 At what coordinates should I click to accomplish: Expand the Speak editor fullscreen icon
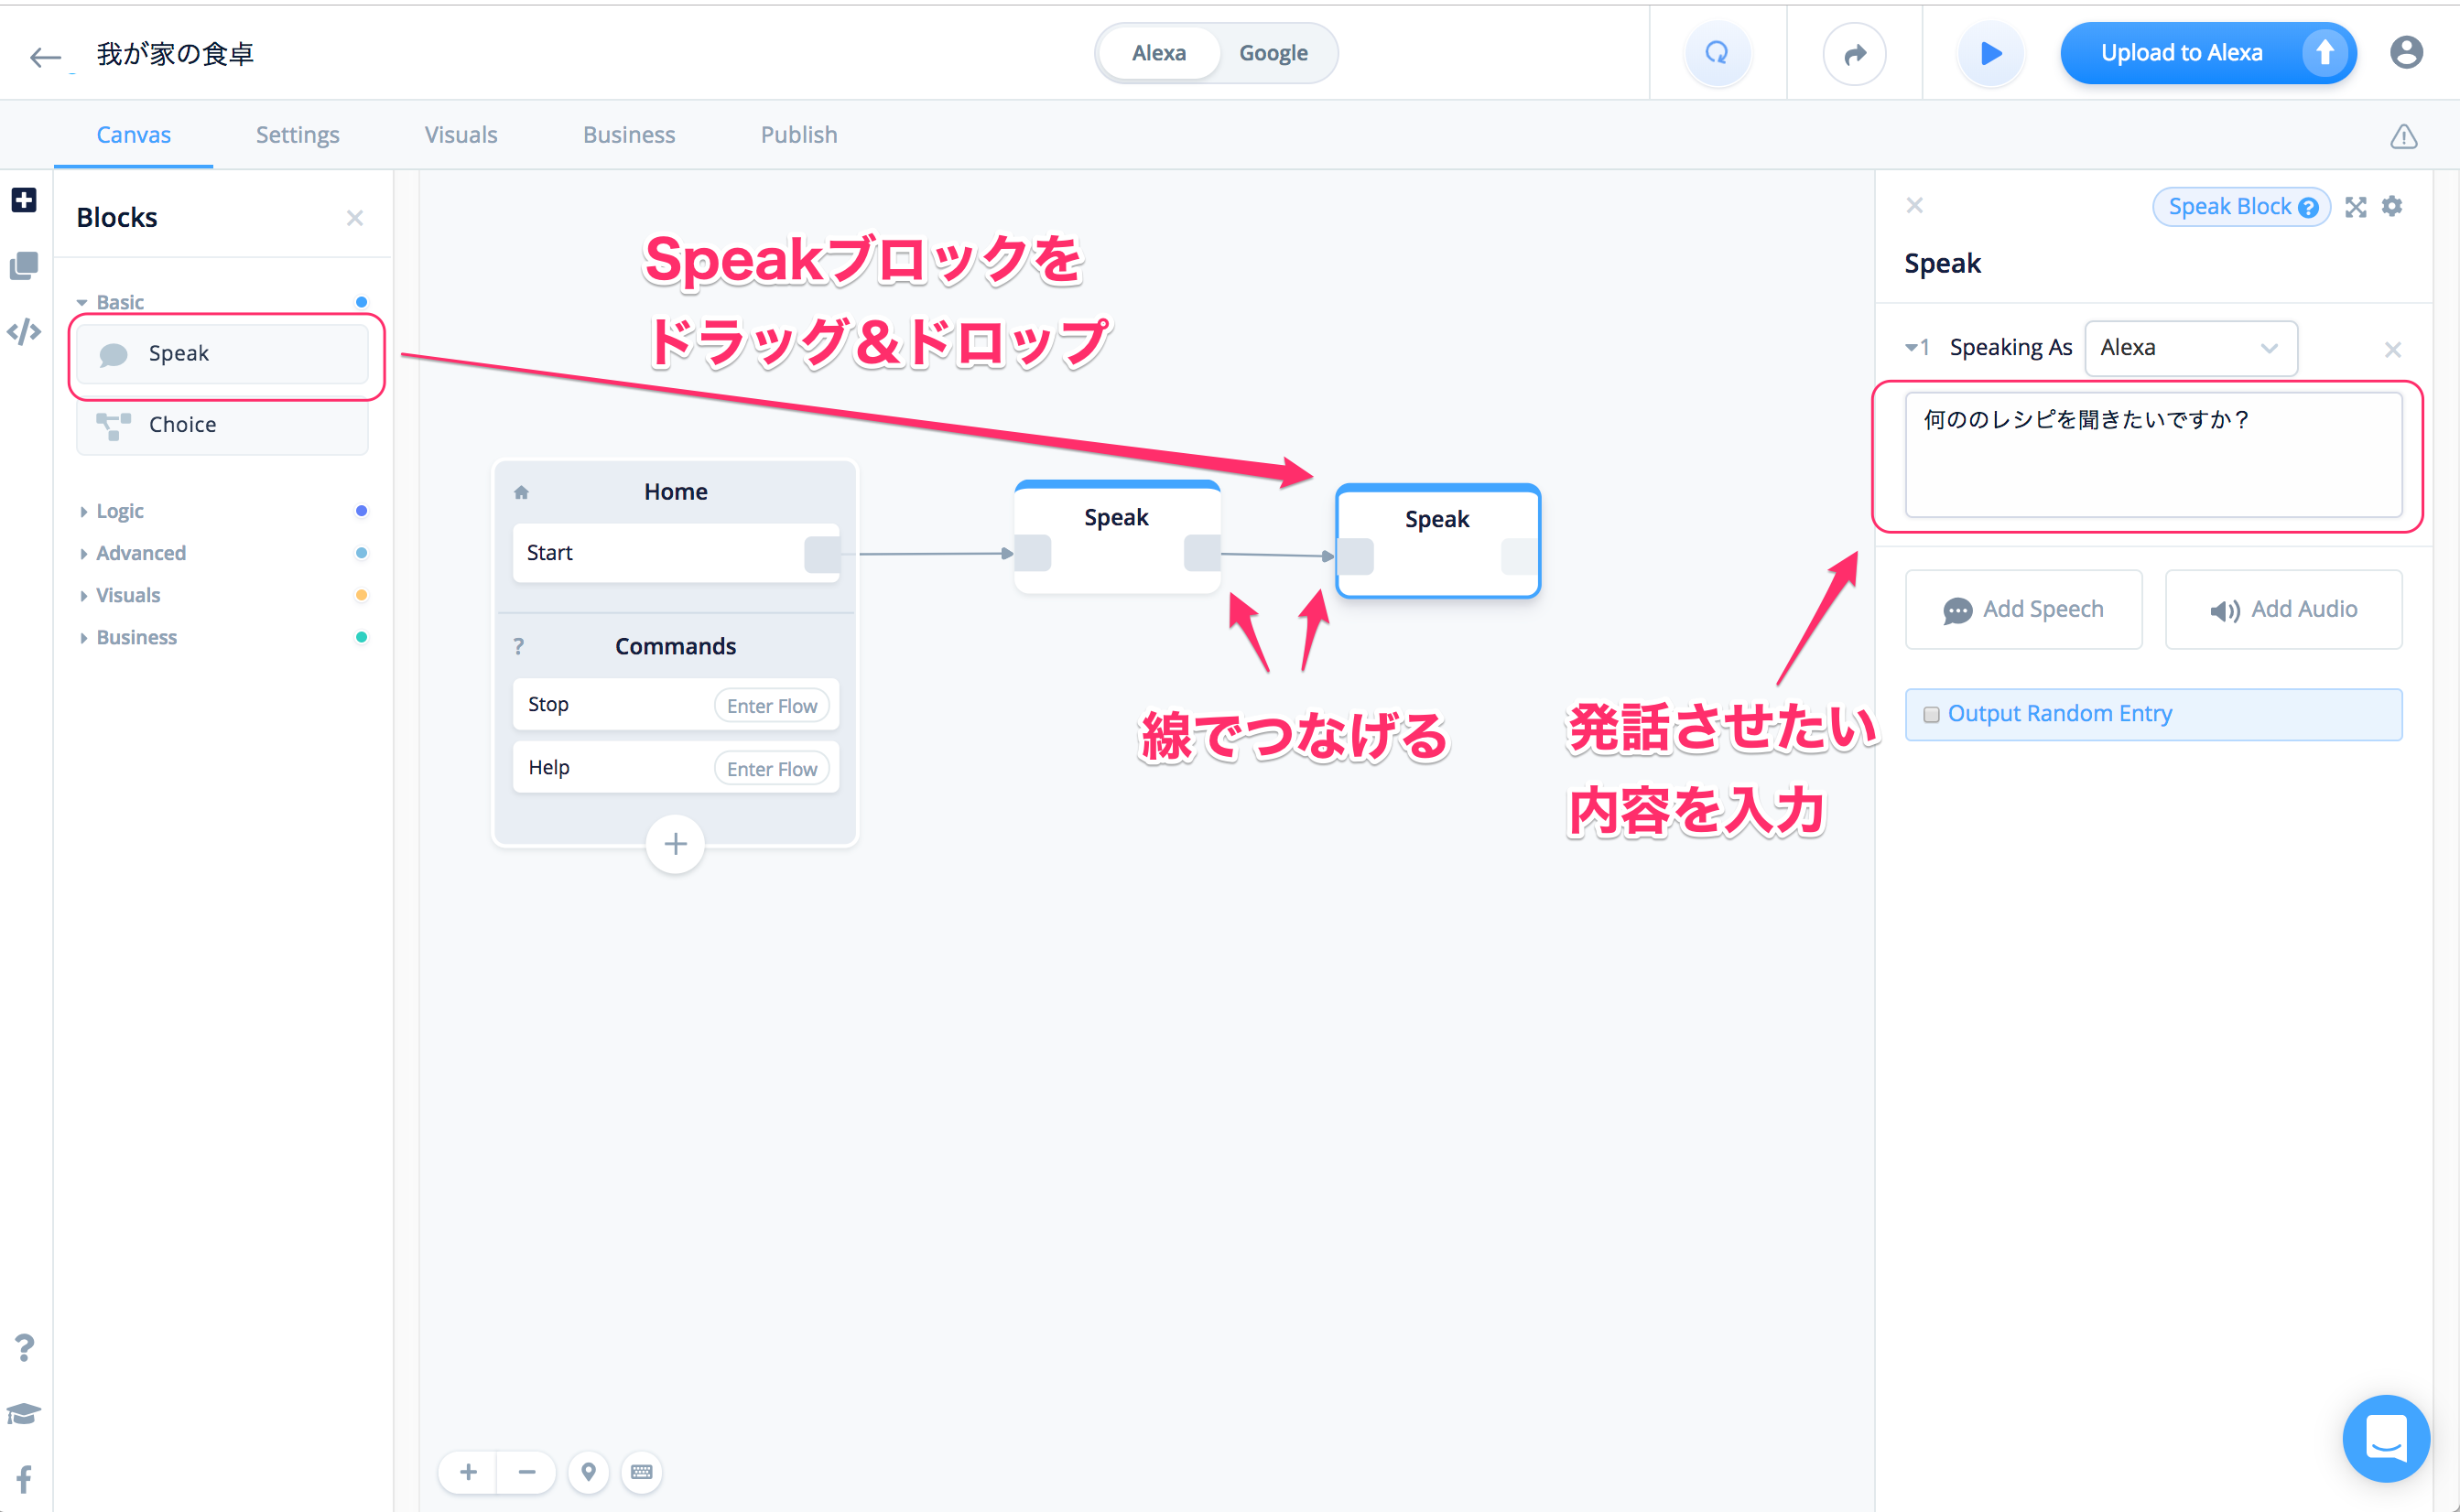[2356, 207]
